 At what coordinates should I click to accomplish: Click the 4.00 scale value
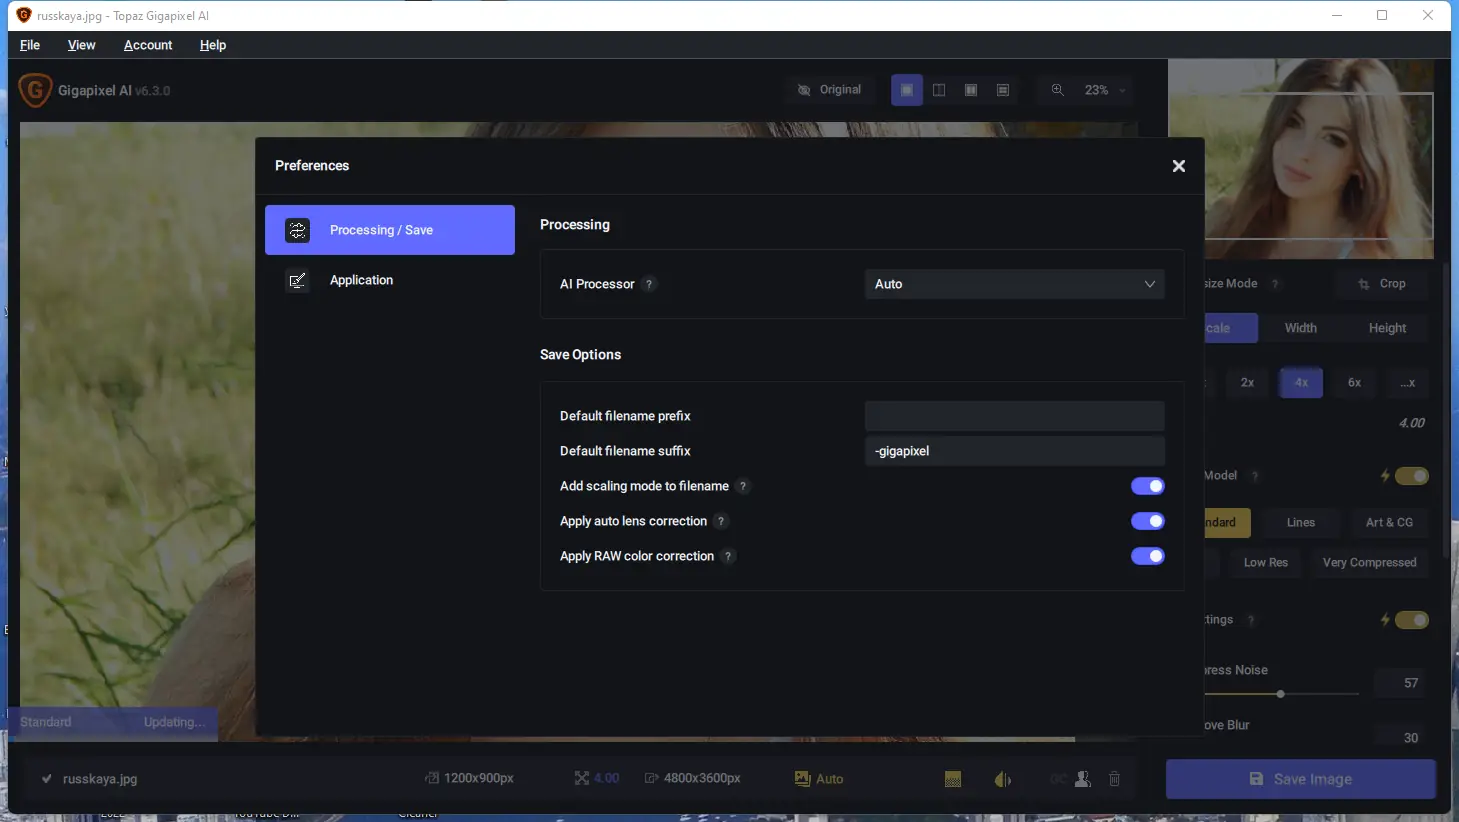click(x=1411, y=423)
